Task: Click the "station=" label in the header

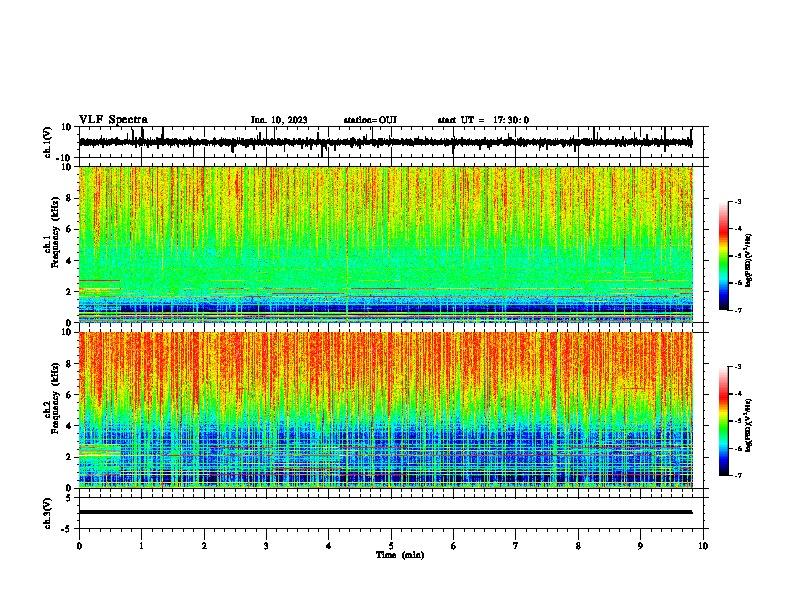Action: pos(361,120)
